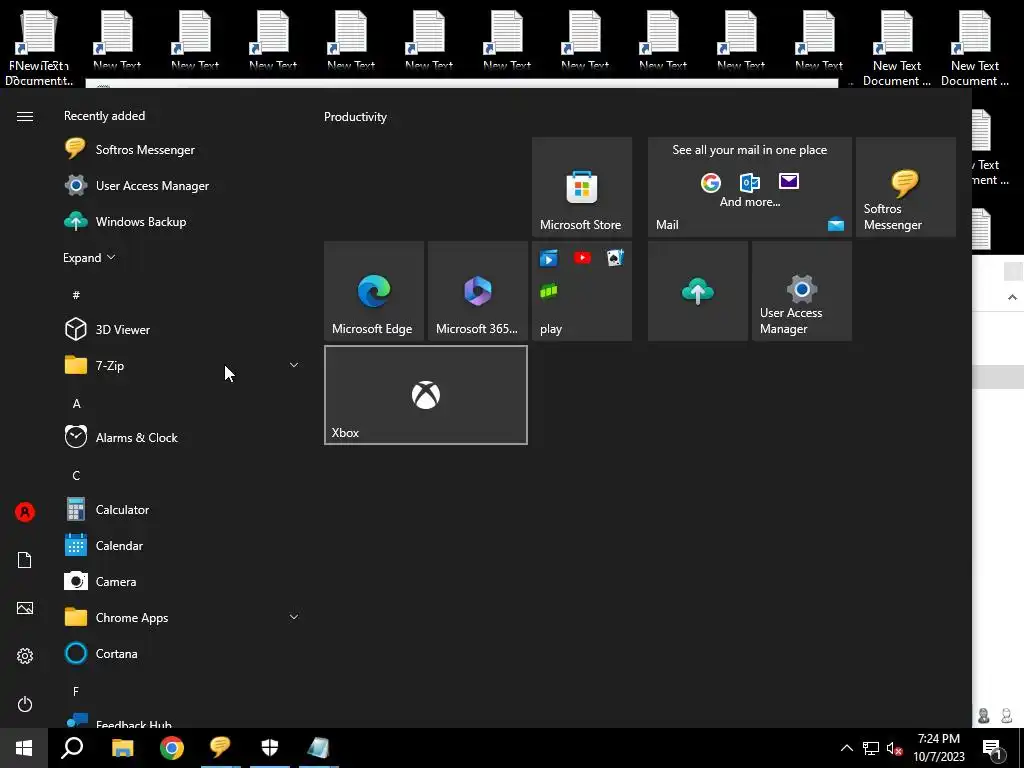Open the Mail tile
Screen dimensions: 1024x768
point(750,187)
